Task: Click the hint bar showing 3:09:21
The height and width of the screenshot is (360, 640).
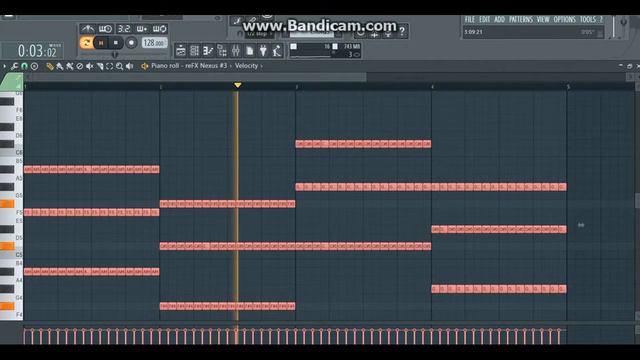Action: point(533,32)
